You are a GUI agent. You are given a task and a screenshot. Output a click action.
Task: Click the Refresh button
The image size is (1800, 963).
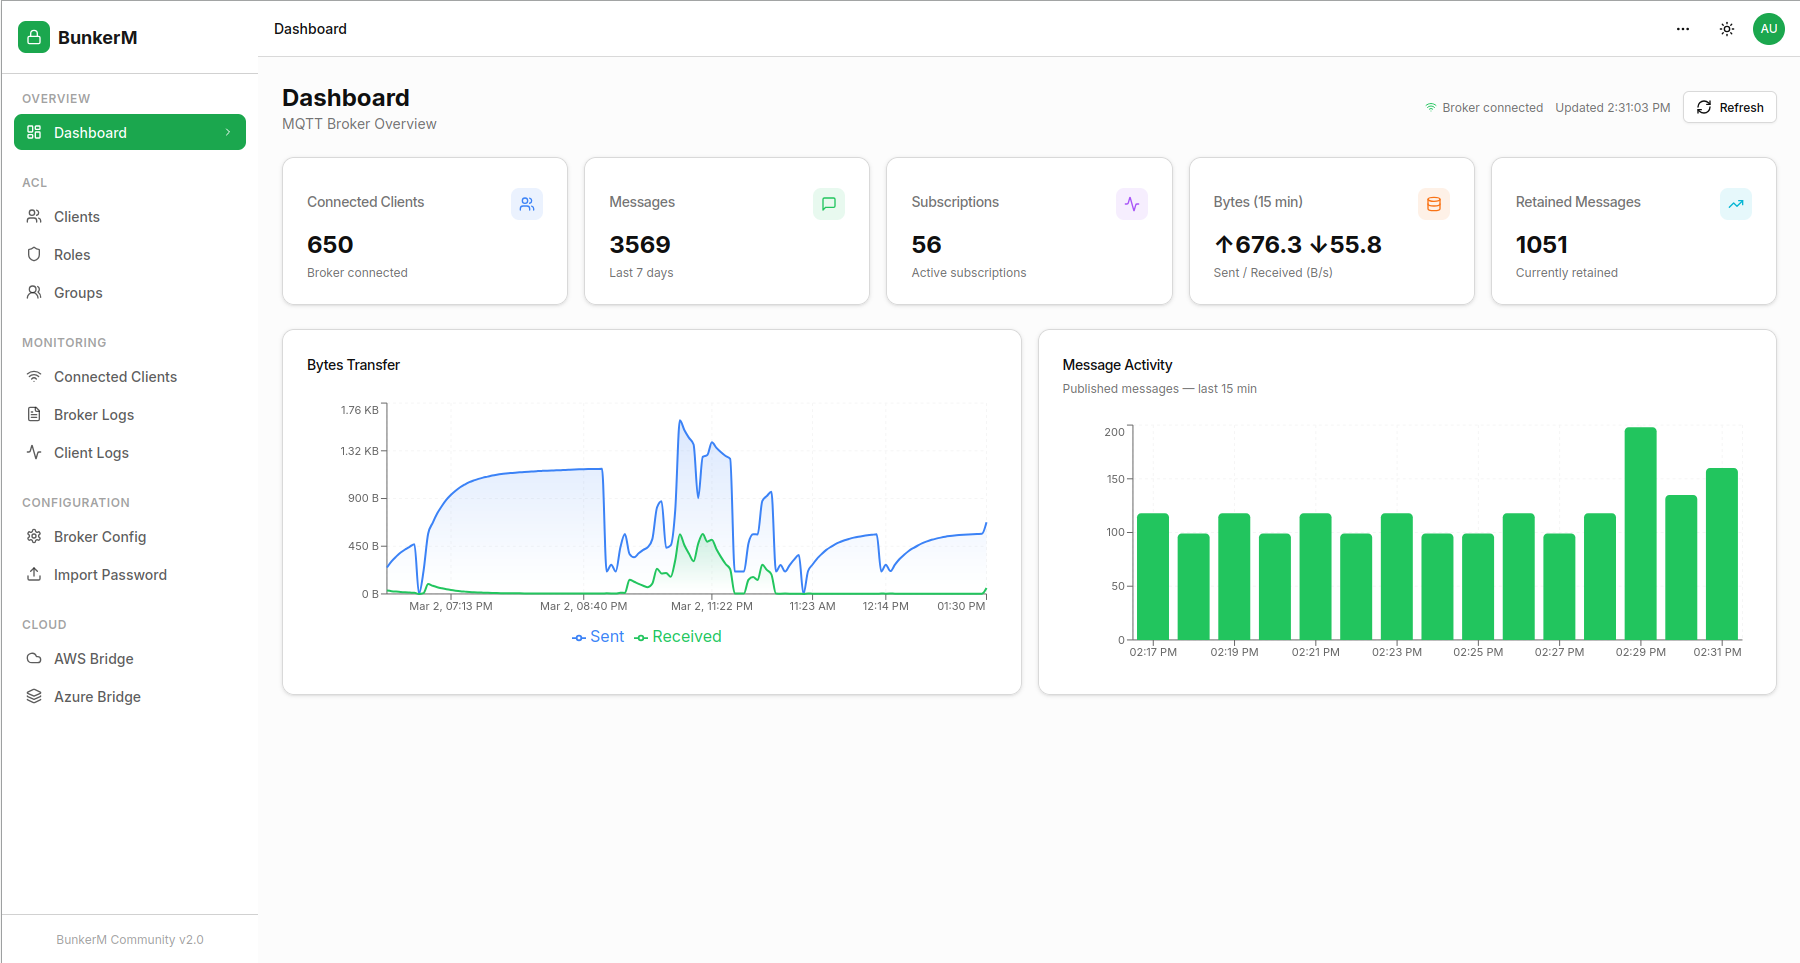(x=1730, y=107)
